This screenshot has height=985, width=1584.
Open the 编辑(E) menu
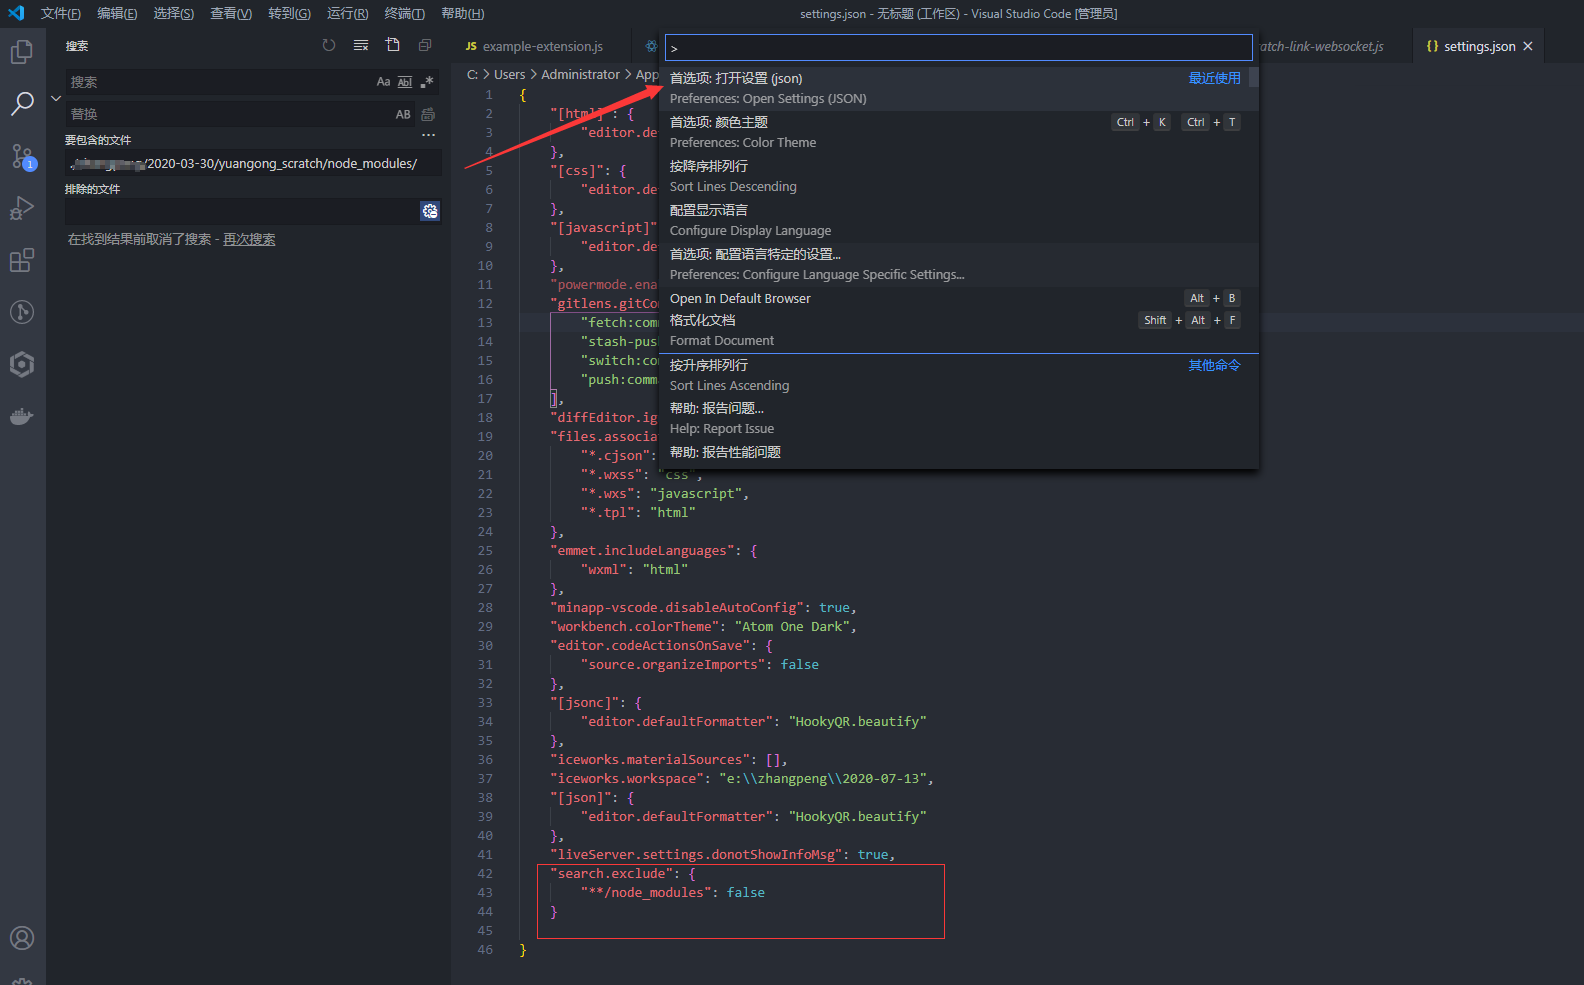coord(117,14)
